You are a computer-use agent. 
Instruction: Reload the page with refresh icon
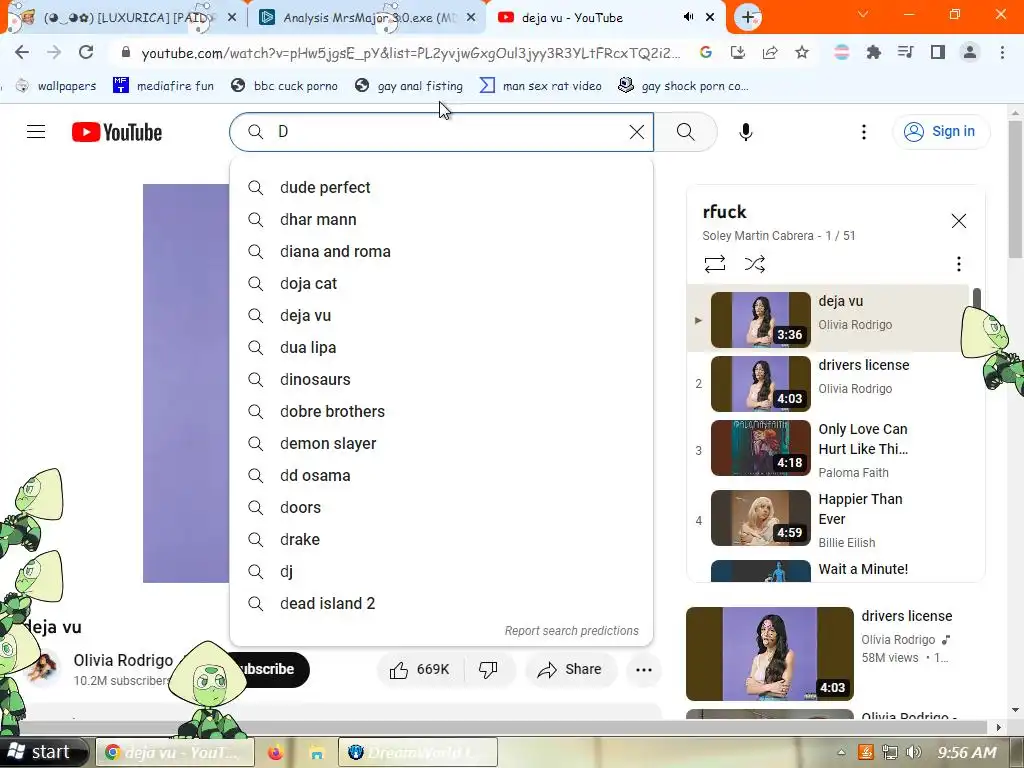pos(86,52)
